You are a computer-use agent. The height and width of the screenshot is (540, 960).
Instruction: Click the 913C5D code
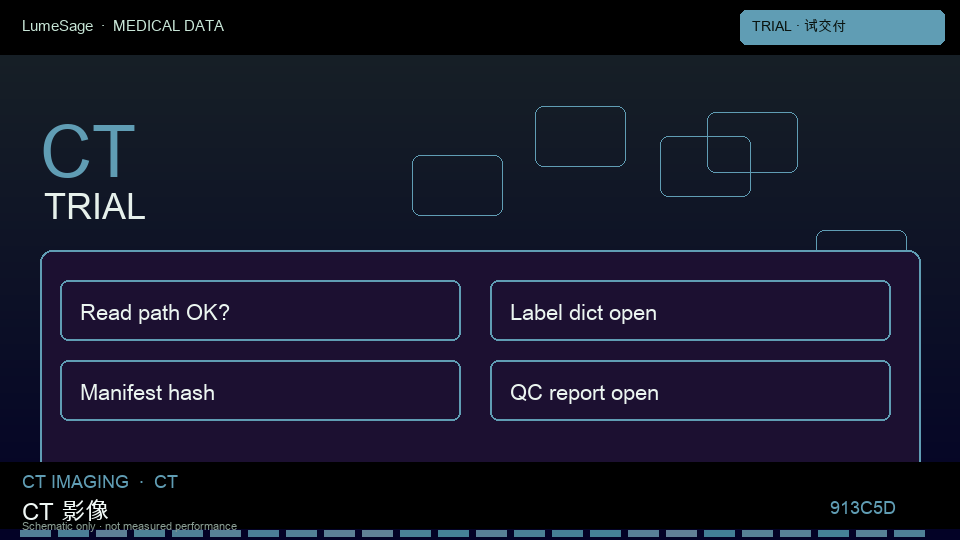pyautogui.click(x=862, y=508)
